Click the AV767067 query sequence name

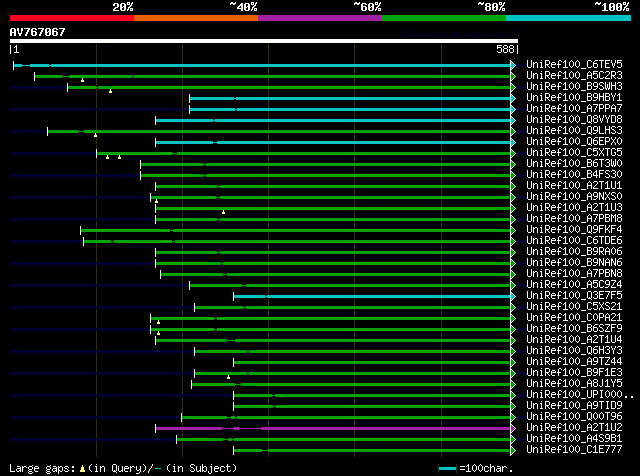[x=37, y=32]
